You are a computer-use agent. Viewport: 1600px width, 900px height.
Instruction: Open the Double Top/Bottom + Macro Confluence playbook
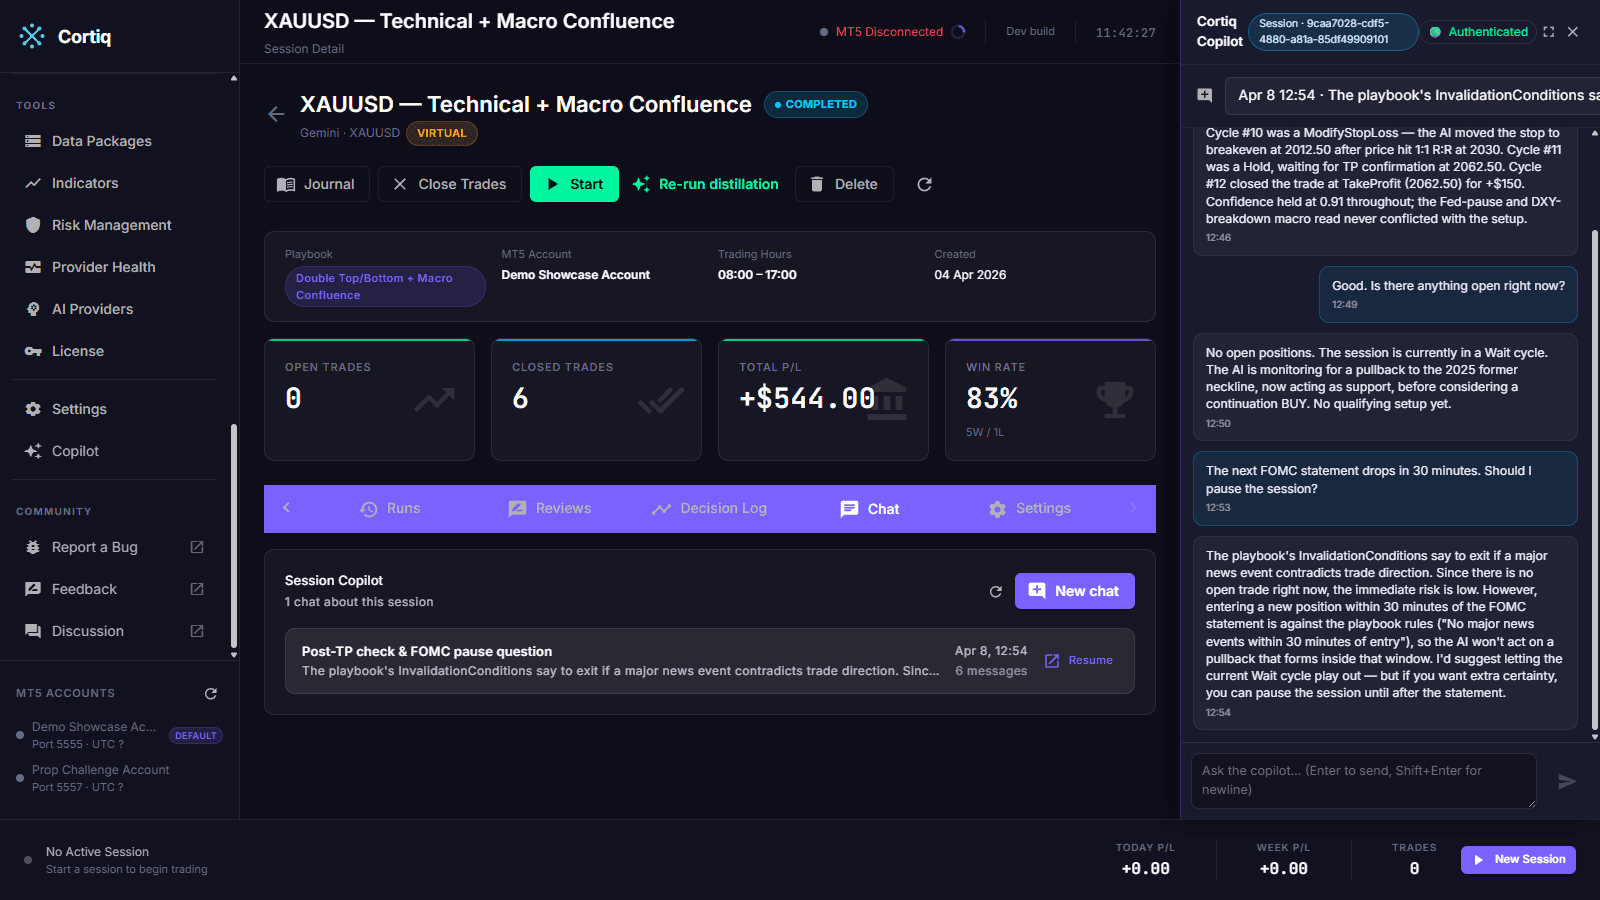[385, 287]
